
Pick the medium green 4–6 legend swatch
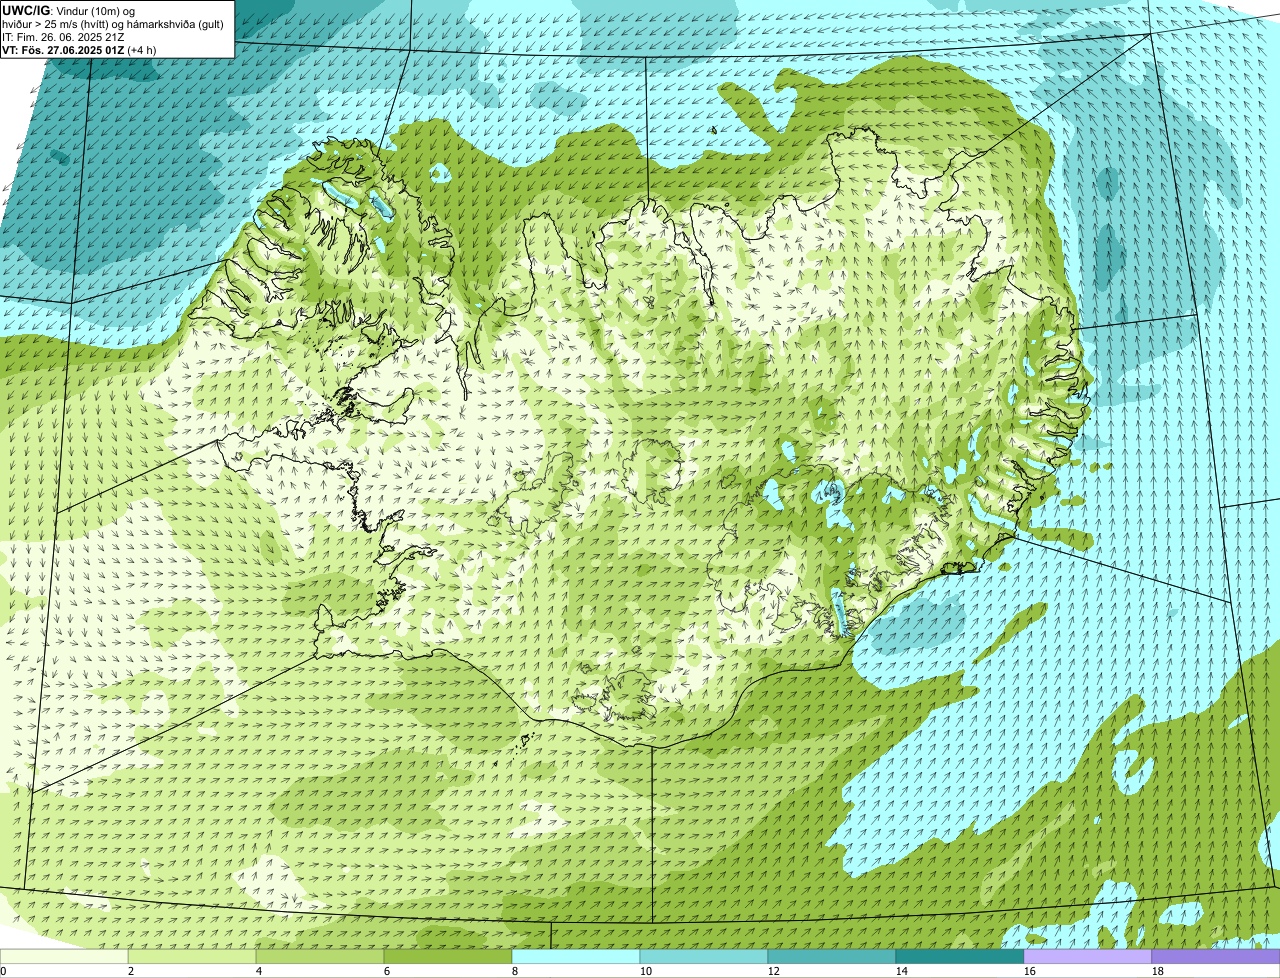(320, 956)
